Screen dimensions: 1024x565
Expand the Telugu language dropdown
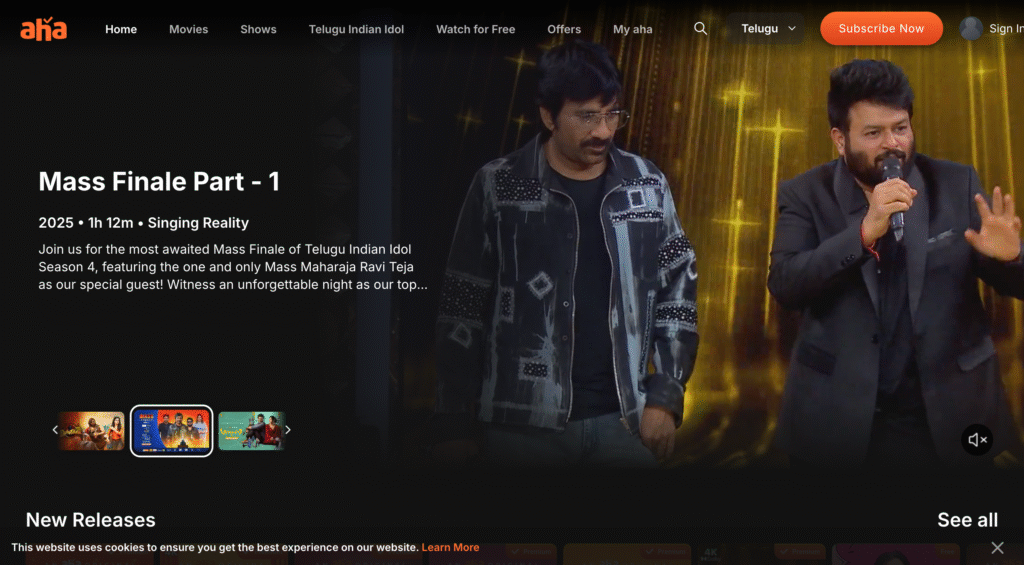[x=767, y=29]
